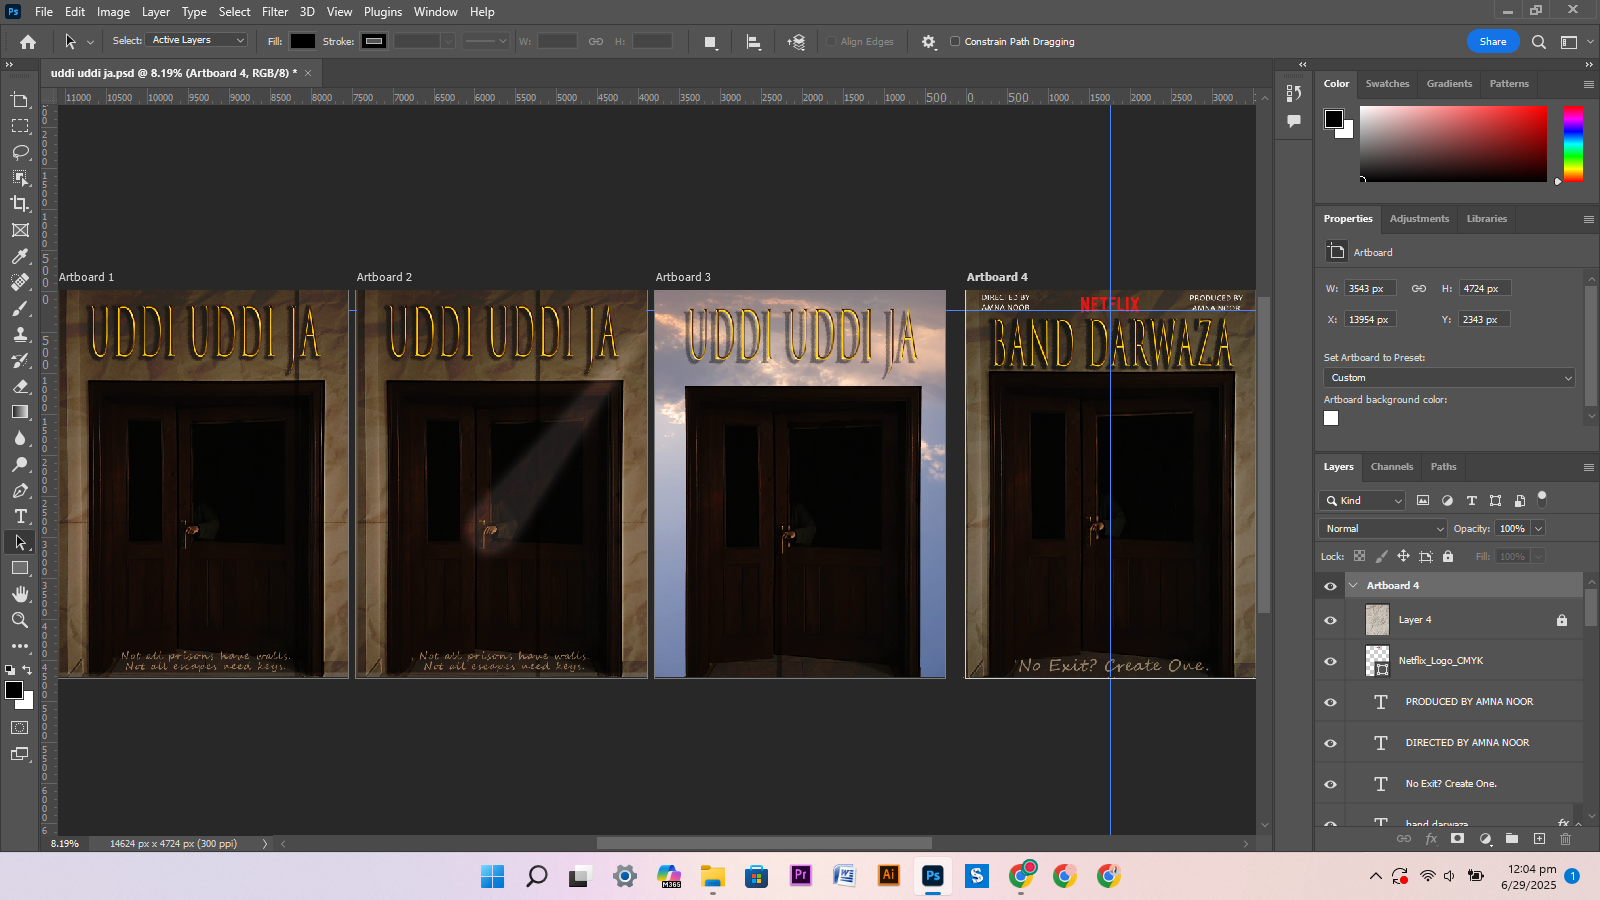
Task: Enable the Constrain Path Dragging checkbox
Action: click(955, 41)
